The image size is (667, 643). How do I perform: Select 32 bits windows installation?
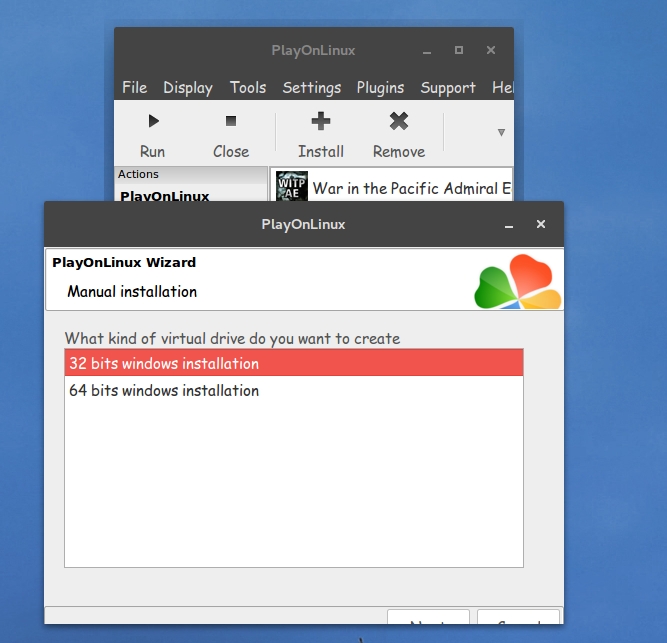294,363
